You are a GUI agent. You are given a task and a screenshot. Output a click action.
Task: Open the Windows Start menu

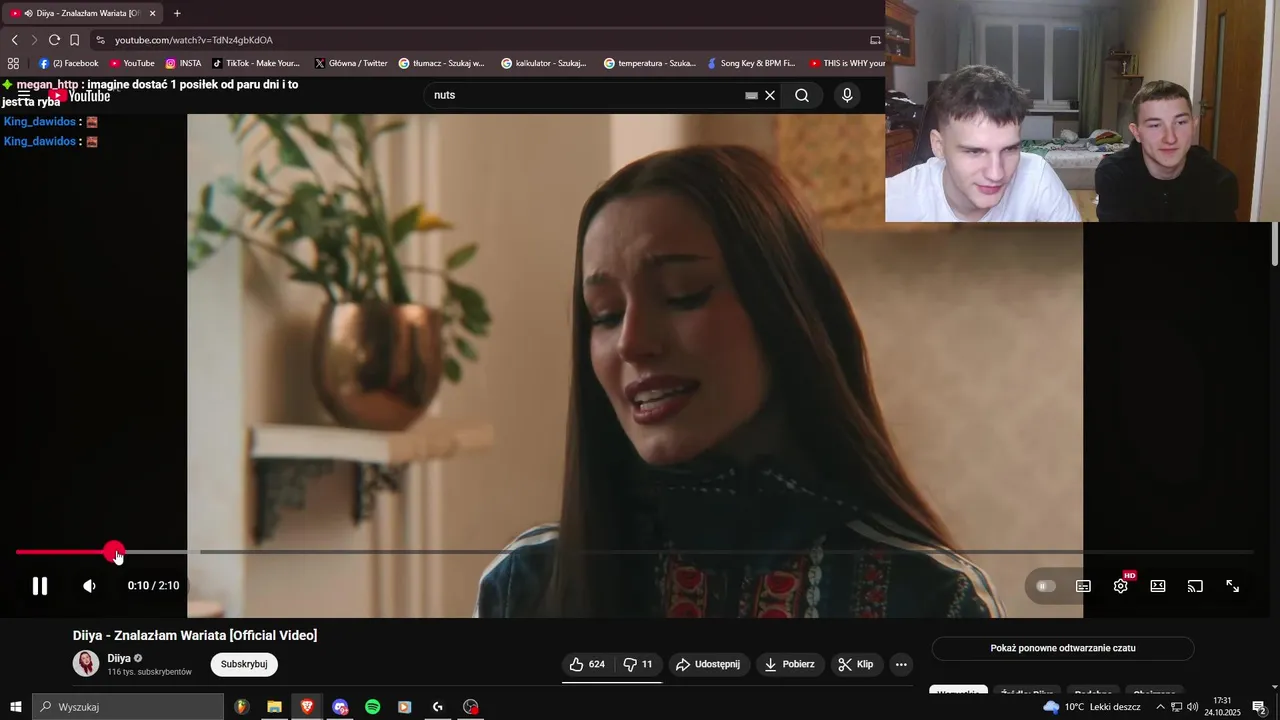[x=15, y=707]
